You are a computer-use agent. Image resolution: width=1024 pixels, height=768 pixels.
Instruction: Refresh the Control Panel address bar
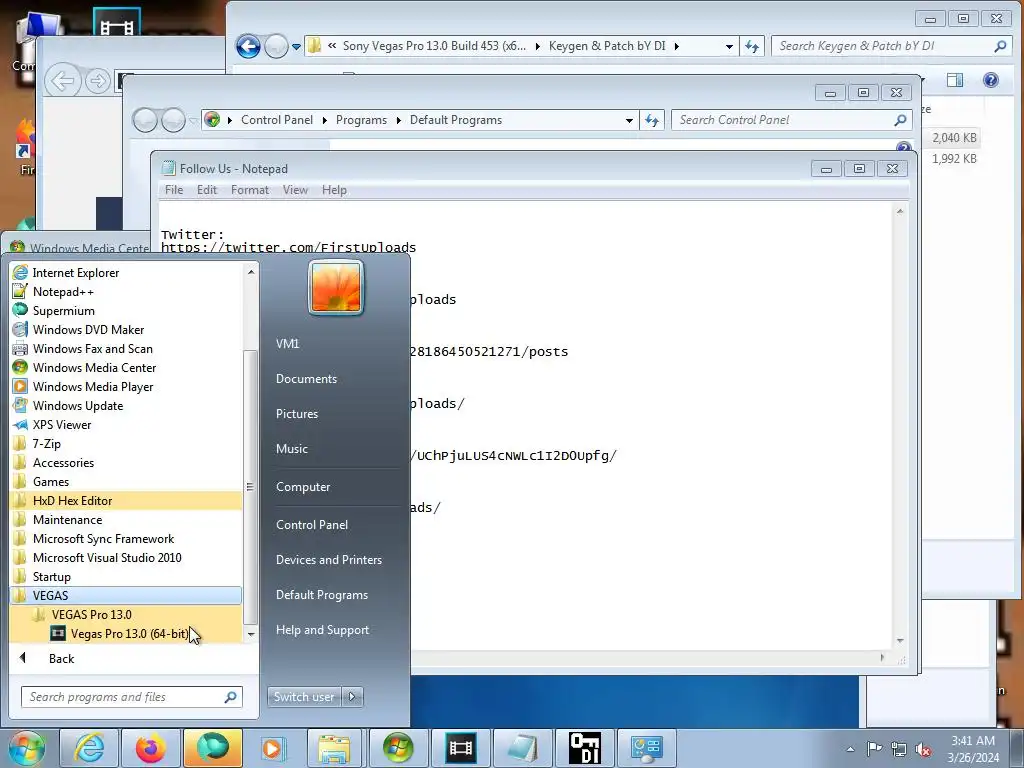tap(652, 120)
